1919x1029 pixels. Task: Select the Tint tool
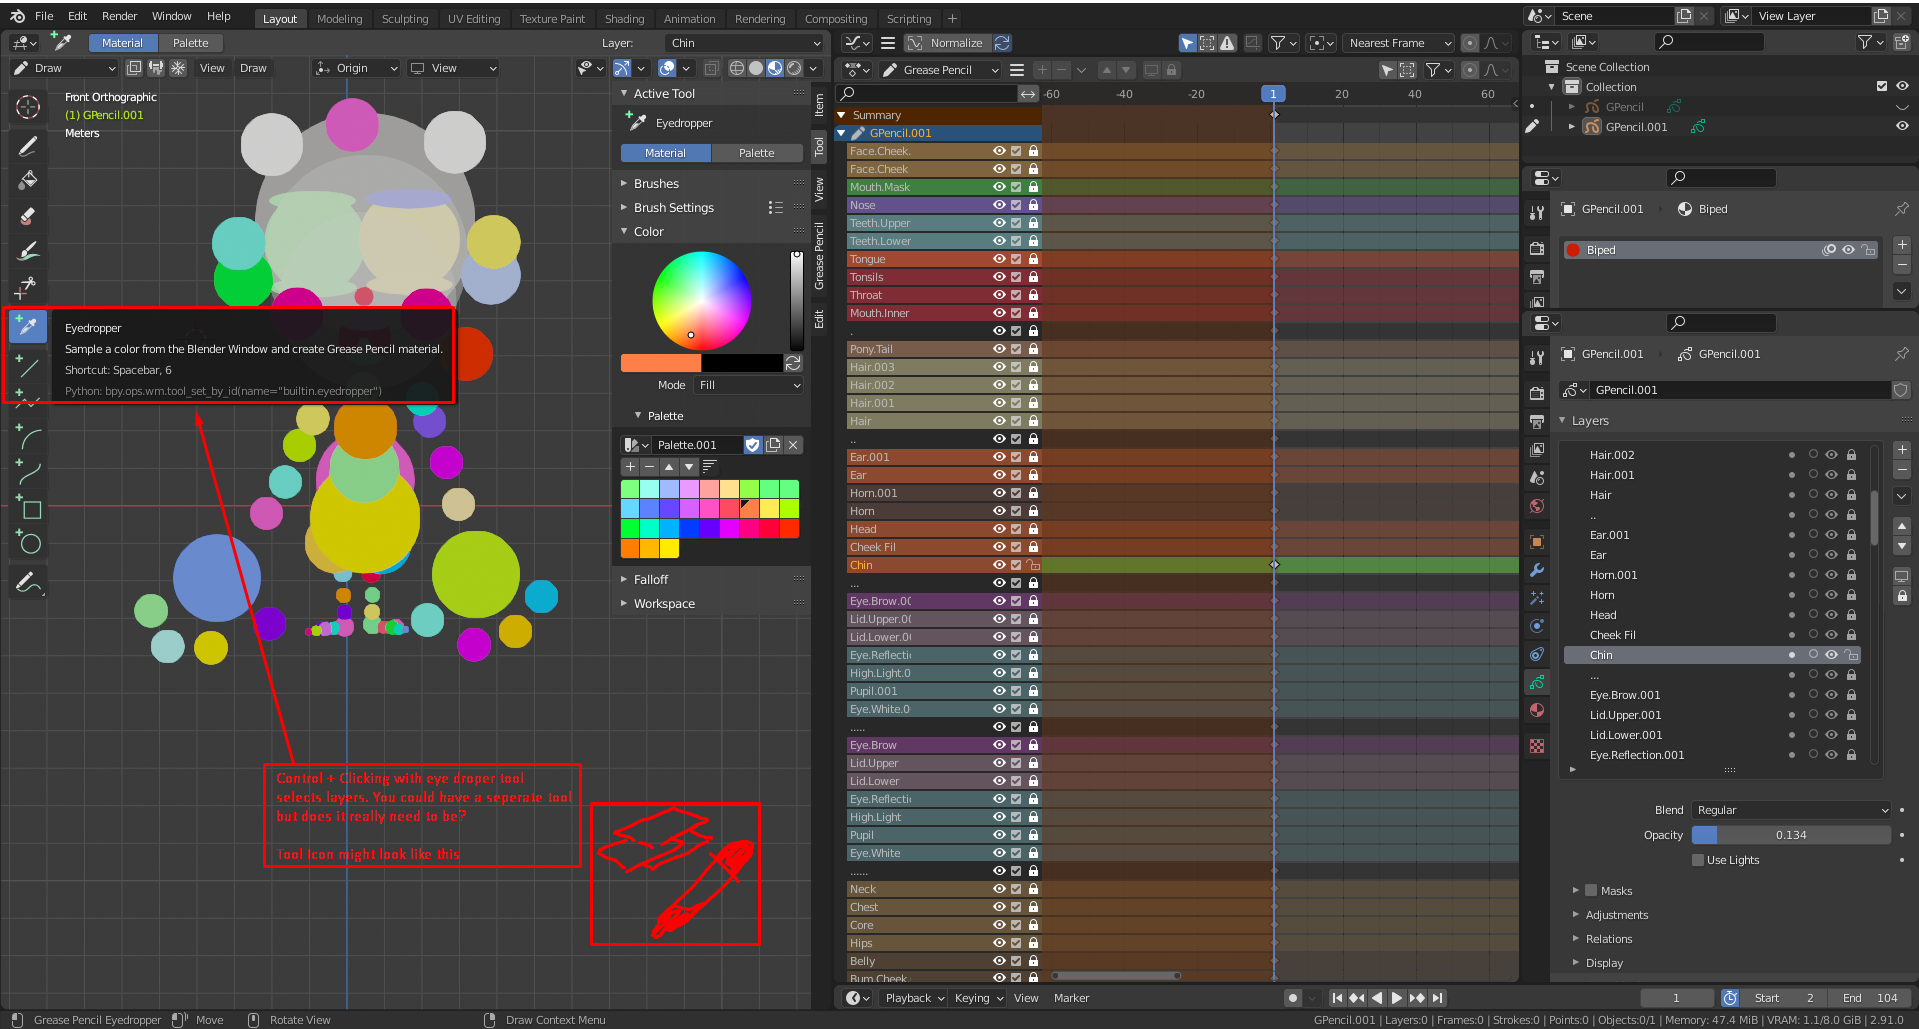click(x=28, y=251)
